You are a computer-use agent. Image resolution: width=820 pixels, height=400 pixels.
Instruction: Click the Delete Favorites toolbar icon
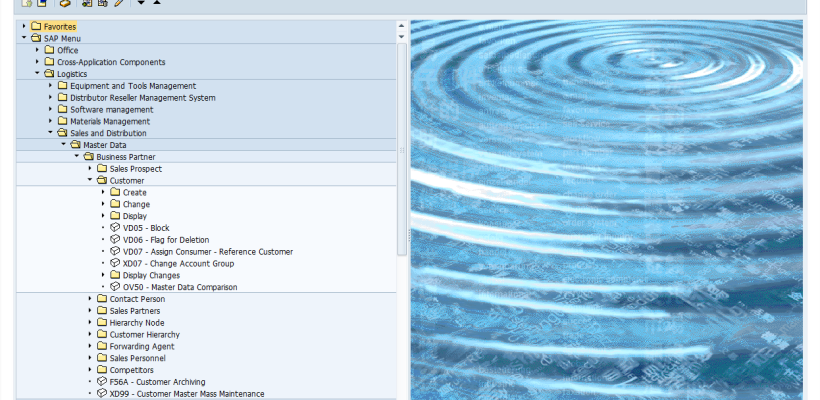102,3
